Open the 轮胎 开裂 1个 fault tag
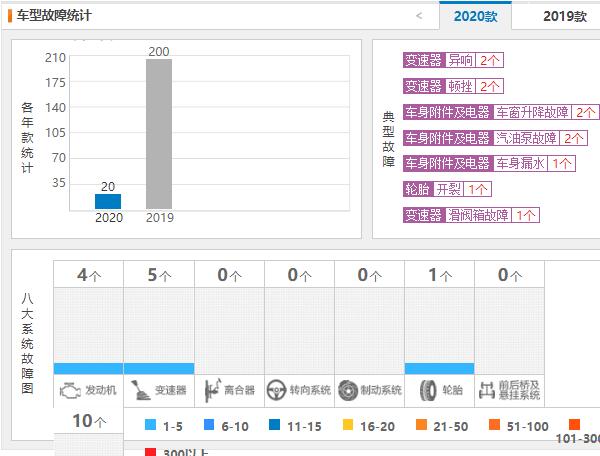 pos(447,189)
